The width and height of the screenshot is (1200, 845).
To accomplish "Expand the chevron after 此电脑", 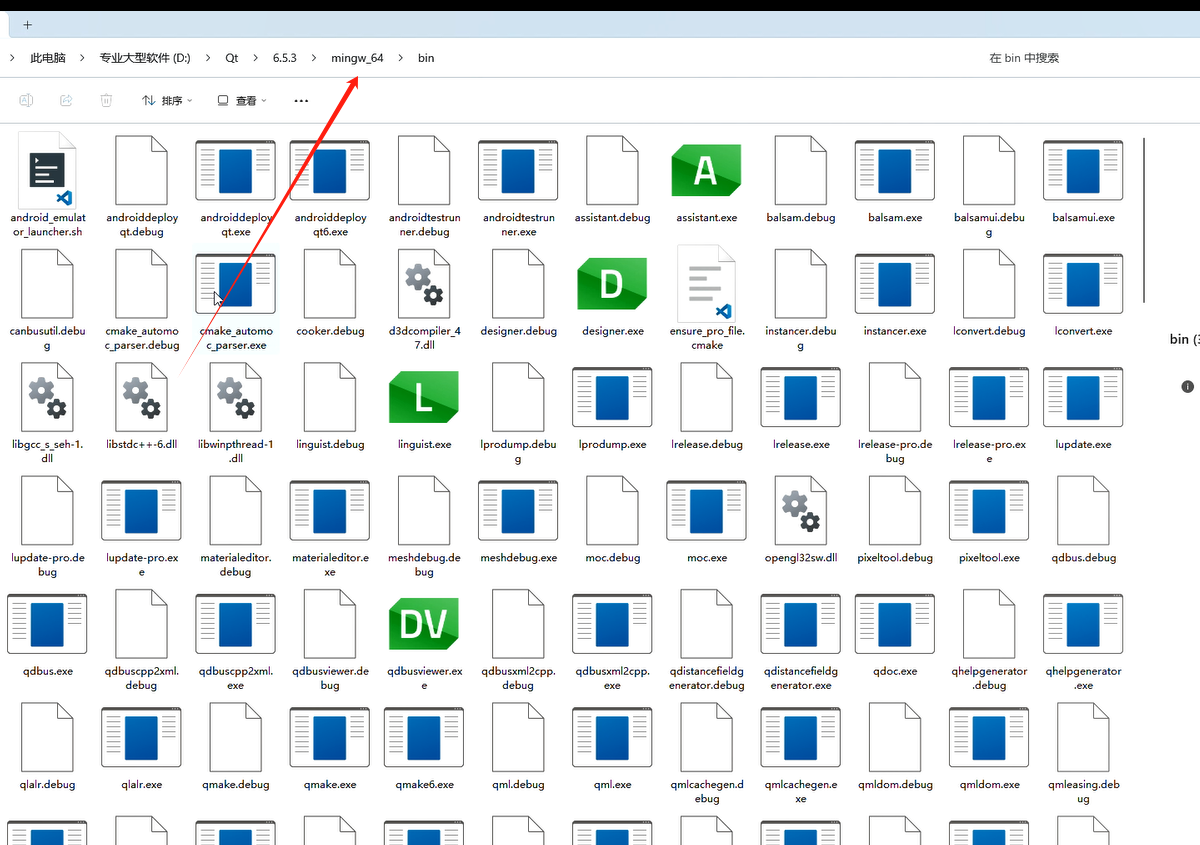I will (82, 58).
